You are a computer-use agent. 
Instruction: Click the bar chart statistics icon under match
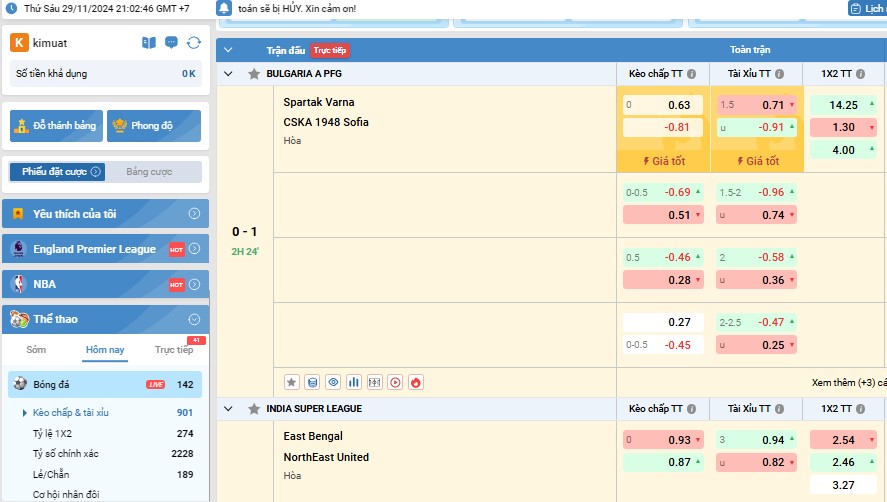[x=354, y=382]
